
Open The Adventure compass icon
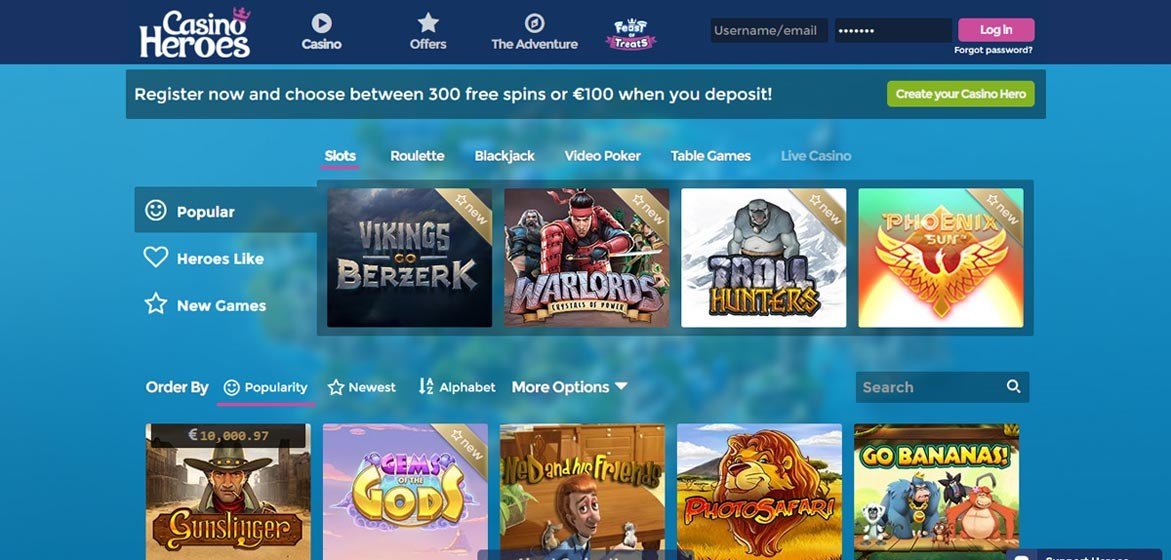(534, 23)
